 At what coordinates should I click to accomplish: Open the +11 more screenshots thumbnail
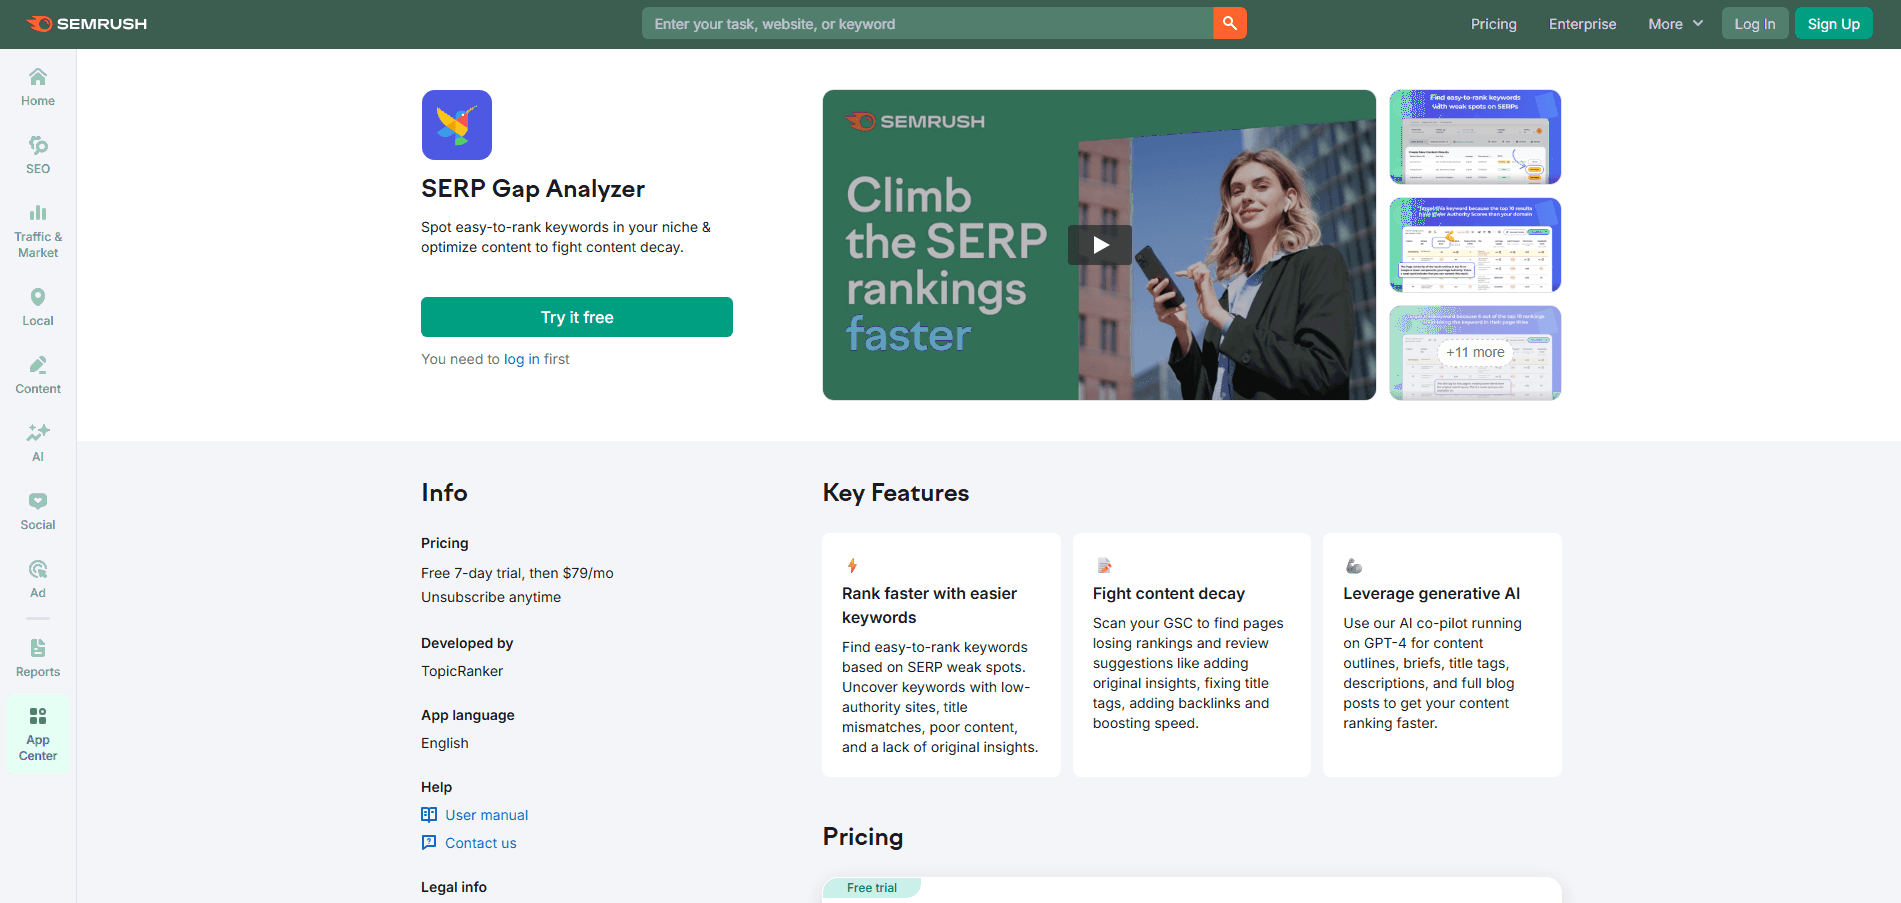coord(1475,353)
